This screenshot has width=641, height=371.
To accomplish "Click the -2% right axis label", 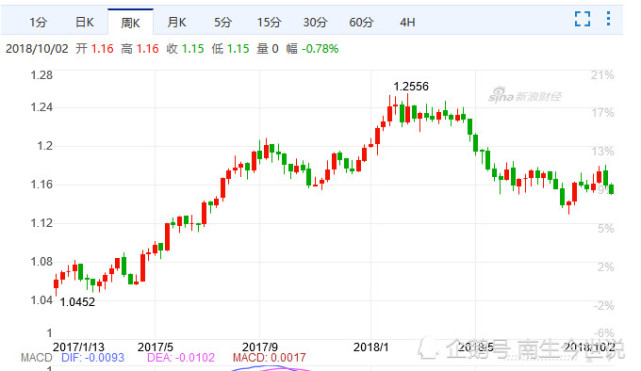I will tap(604, 306).
